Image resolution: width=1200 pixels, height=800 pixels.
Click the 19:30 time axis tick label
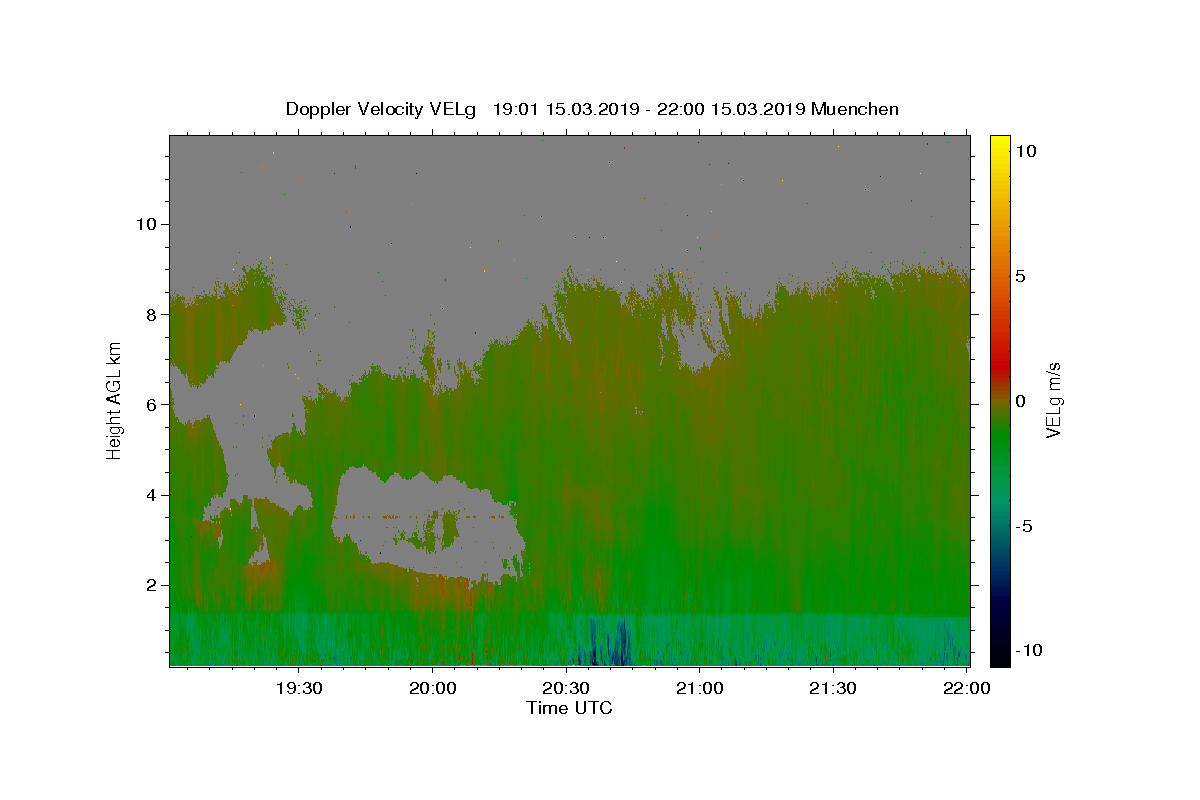pyautogui.click(x=299, y=688)
